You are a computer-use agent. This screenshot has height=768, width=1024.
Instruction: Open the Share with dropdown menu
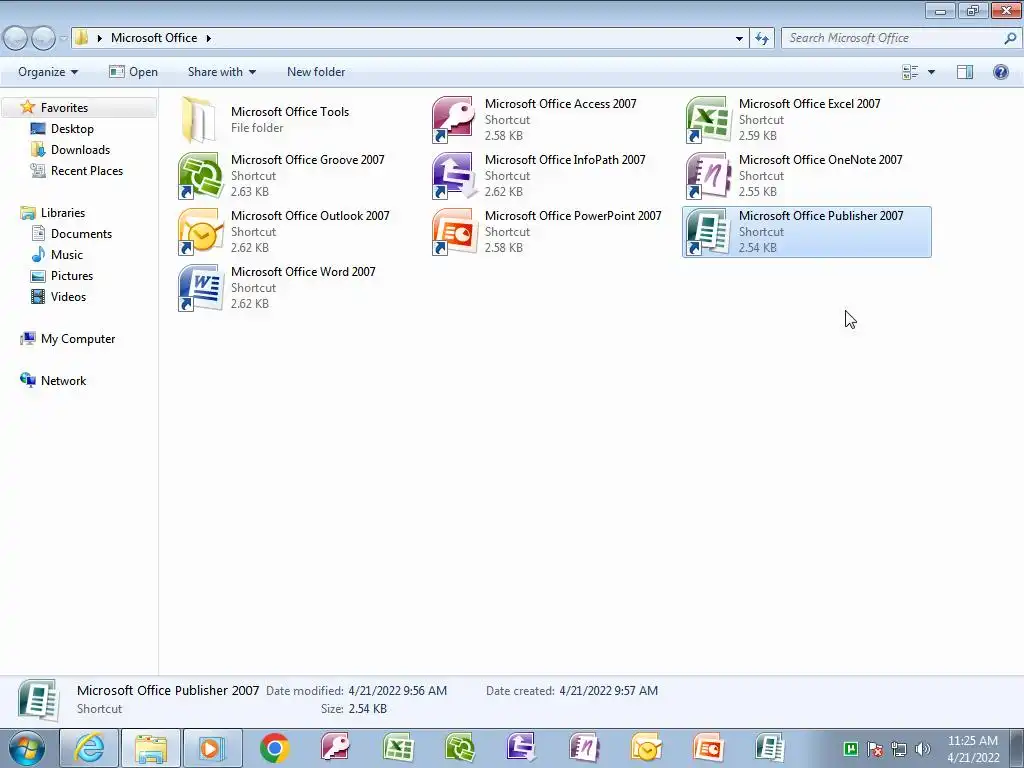click(x=221, y=72)
